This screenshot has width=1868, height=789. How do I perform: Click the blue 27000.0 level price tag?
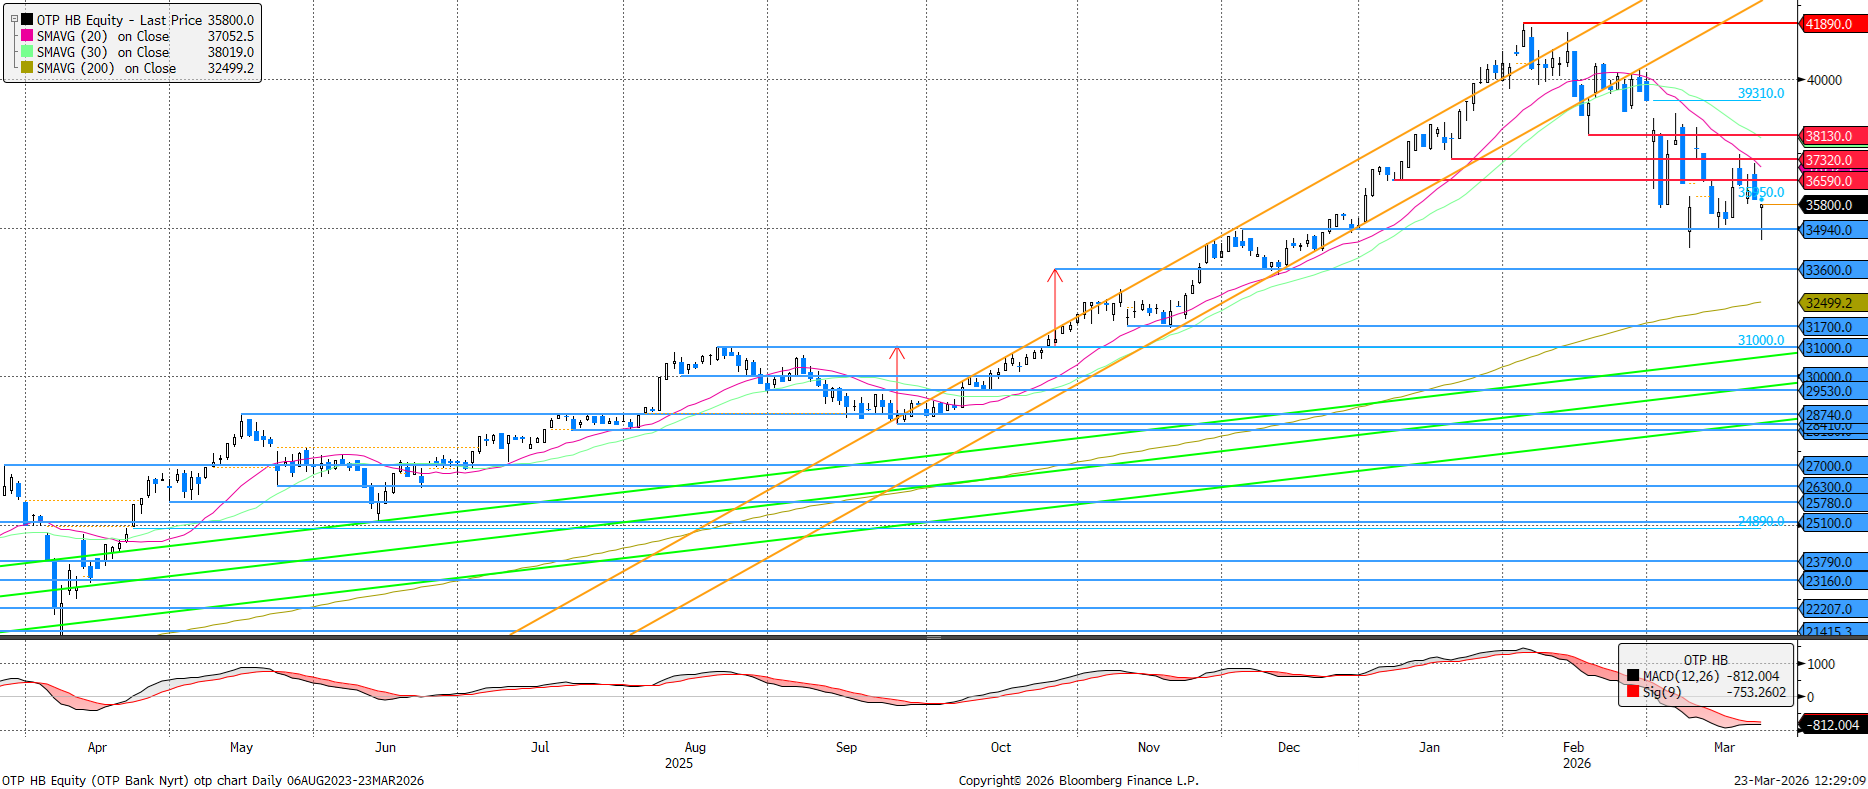click(x=1829, y=466)
